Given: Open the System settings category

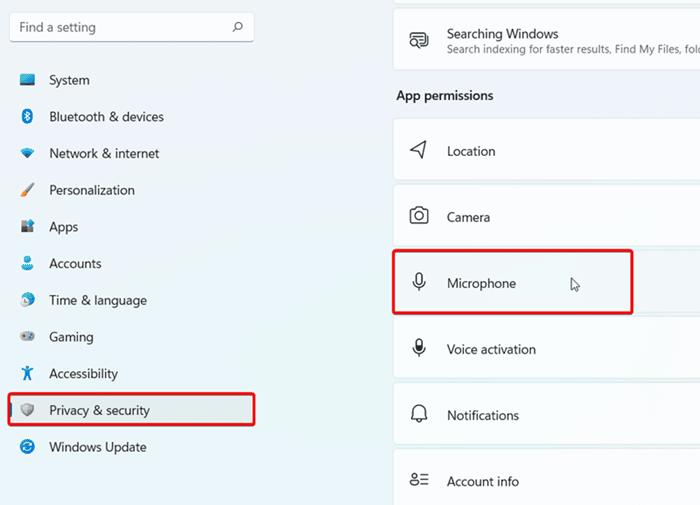Looking at the screenshot, I should point(69,80).
